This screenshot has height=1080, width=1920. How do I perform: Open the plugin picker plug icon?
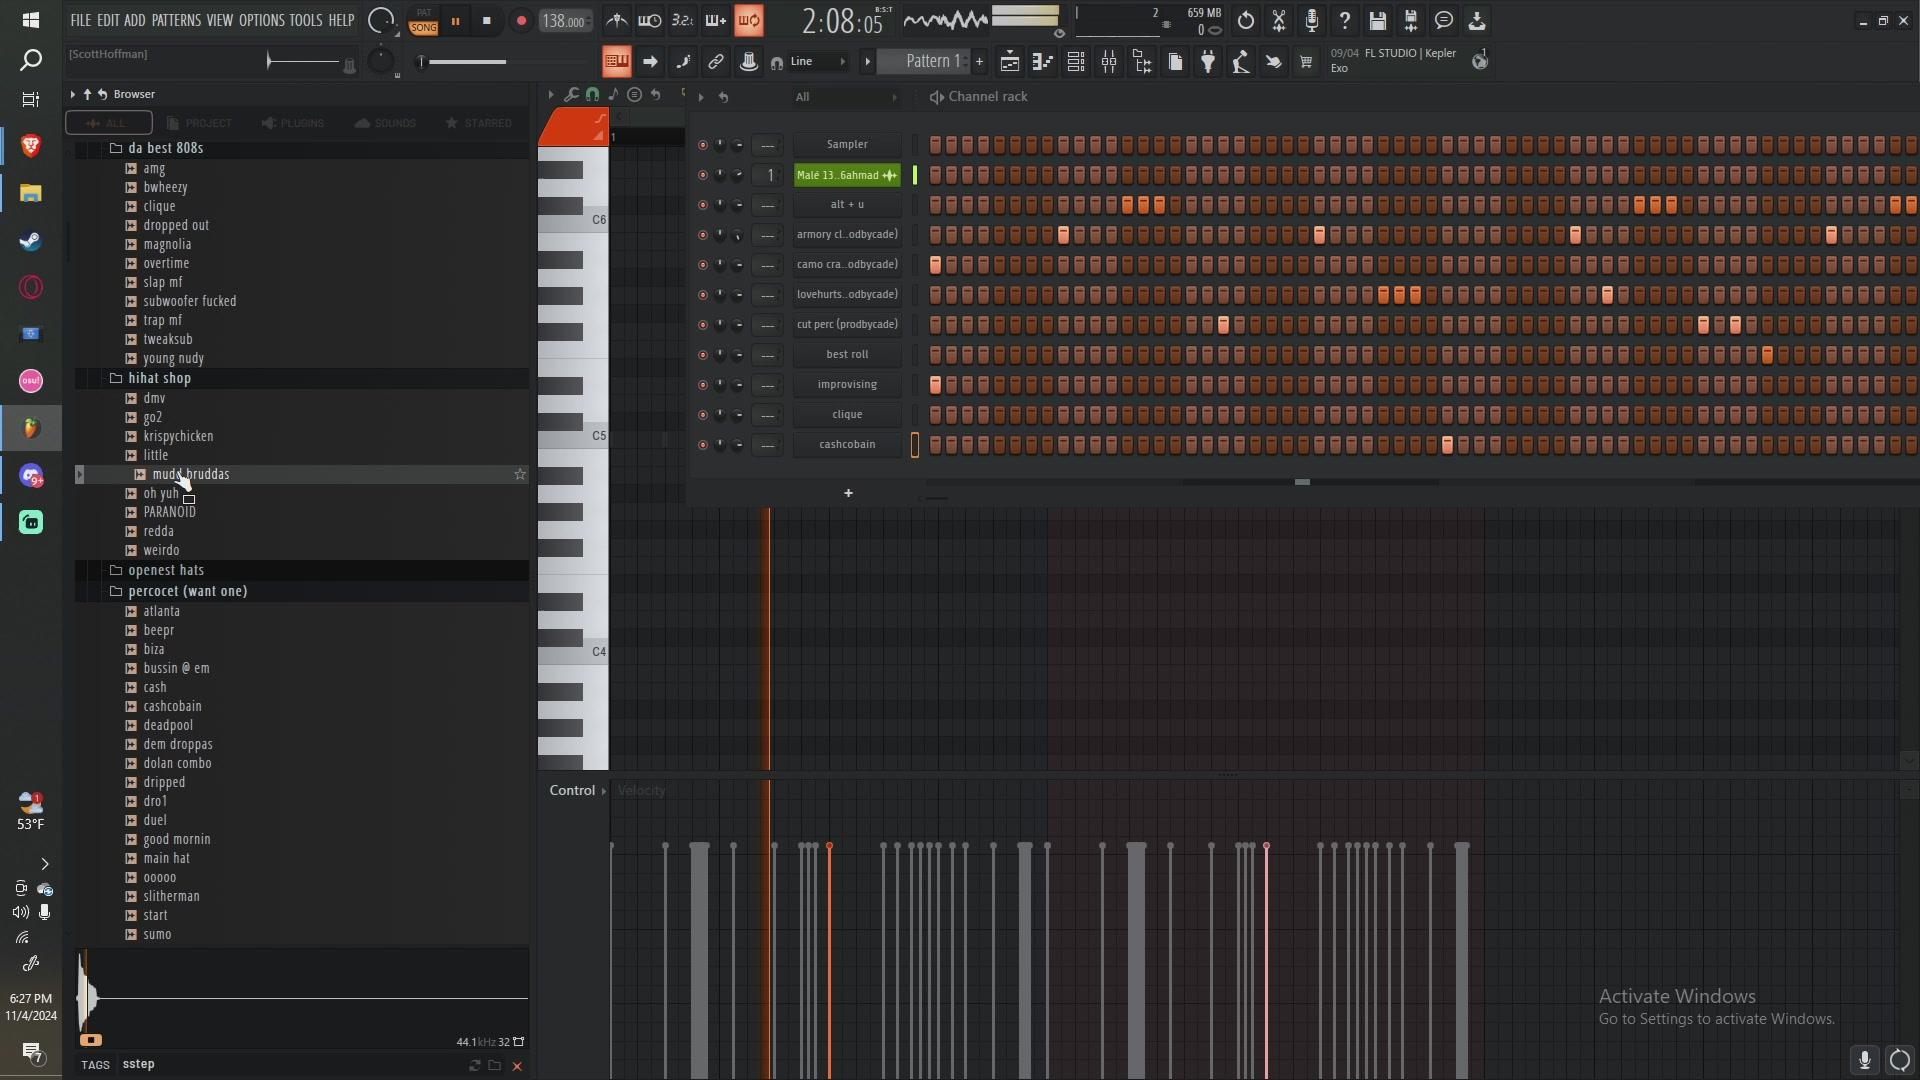point(1208,62)
